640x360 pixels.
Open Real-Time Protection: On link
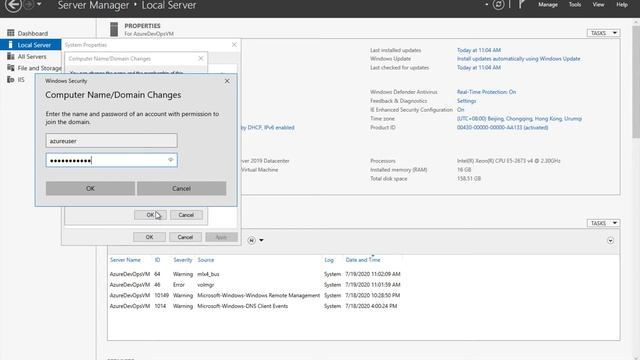coord(486,92)
